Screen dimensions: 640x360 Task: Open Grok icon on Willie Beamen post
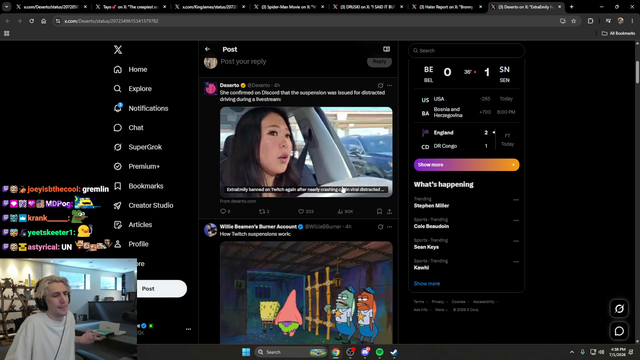pyautogui.click(x=380, y=227)
